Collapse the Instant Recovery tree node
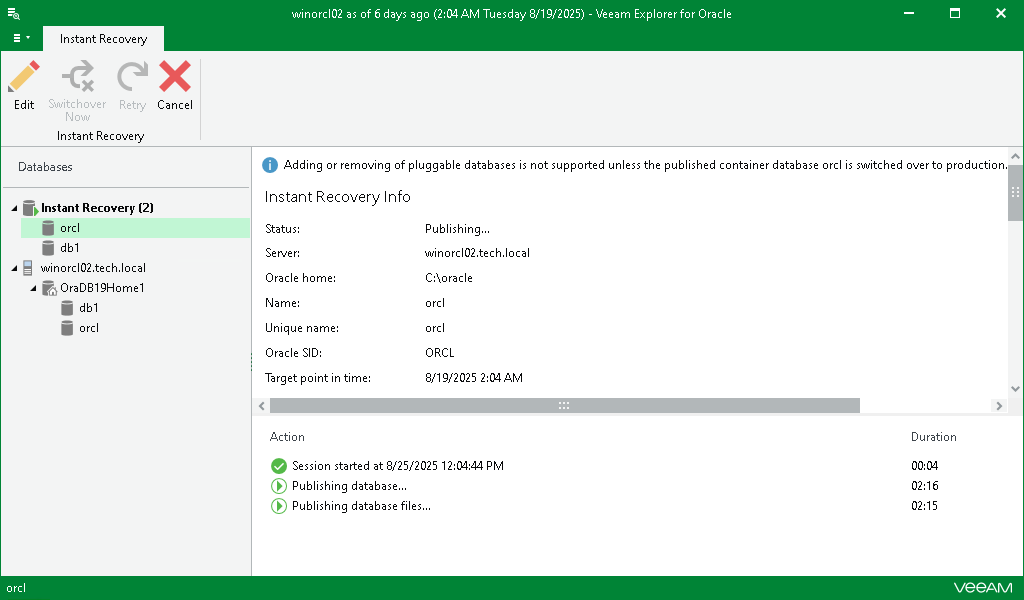This screenshot has height=600, width=1024. coord(14,208)
